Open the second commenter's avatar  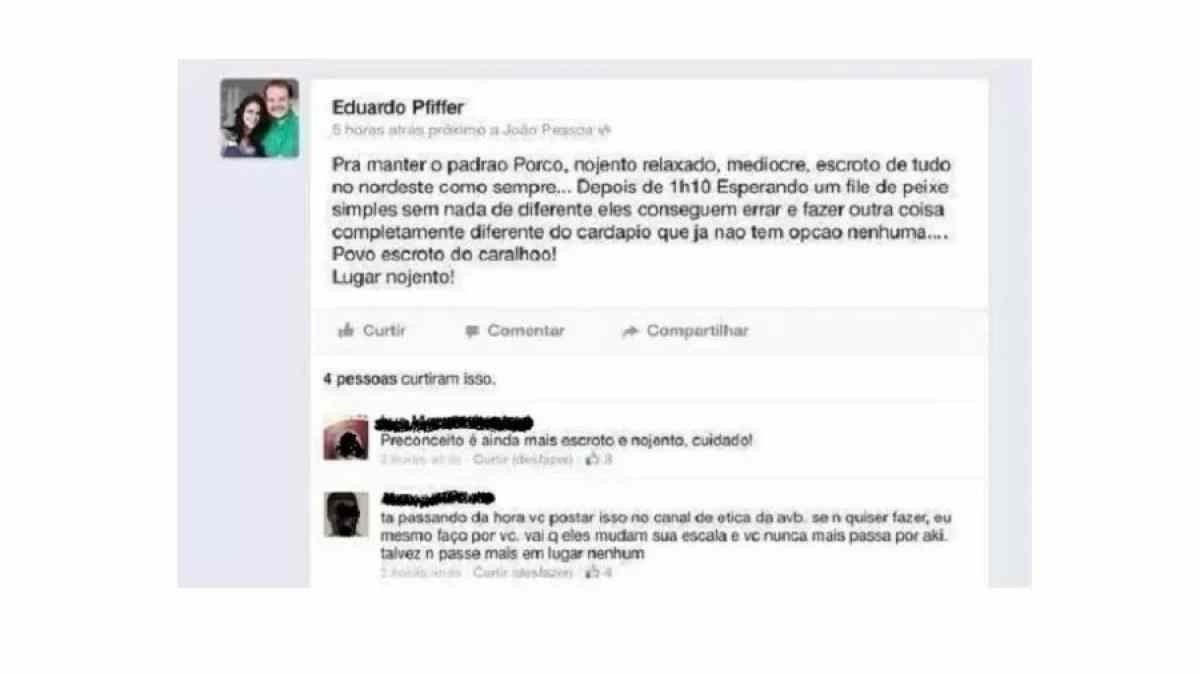pos(346,514)
